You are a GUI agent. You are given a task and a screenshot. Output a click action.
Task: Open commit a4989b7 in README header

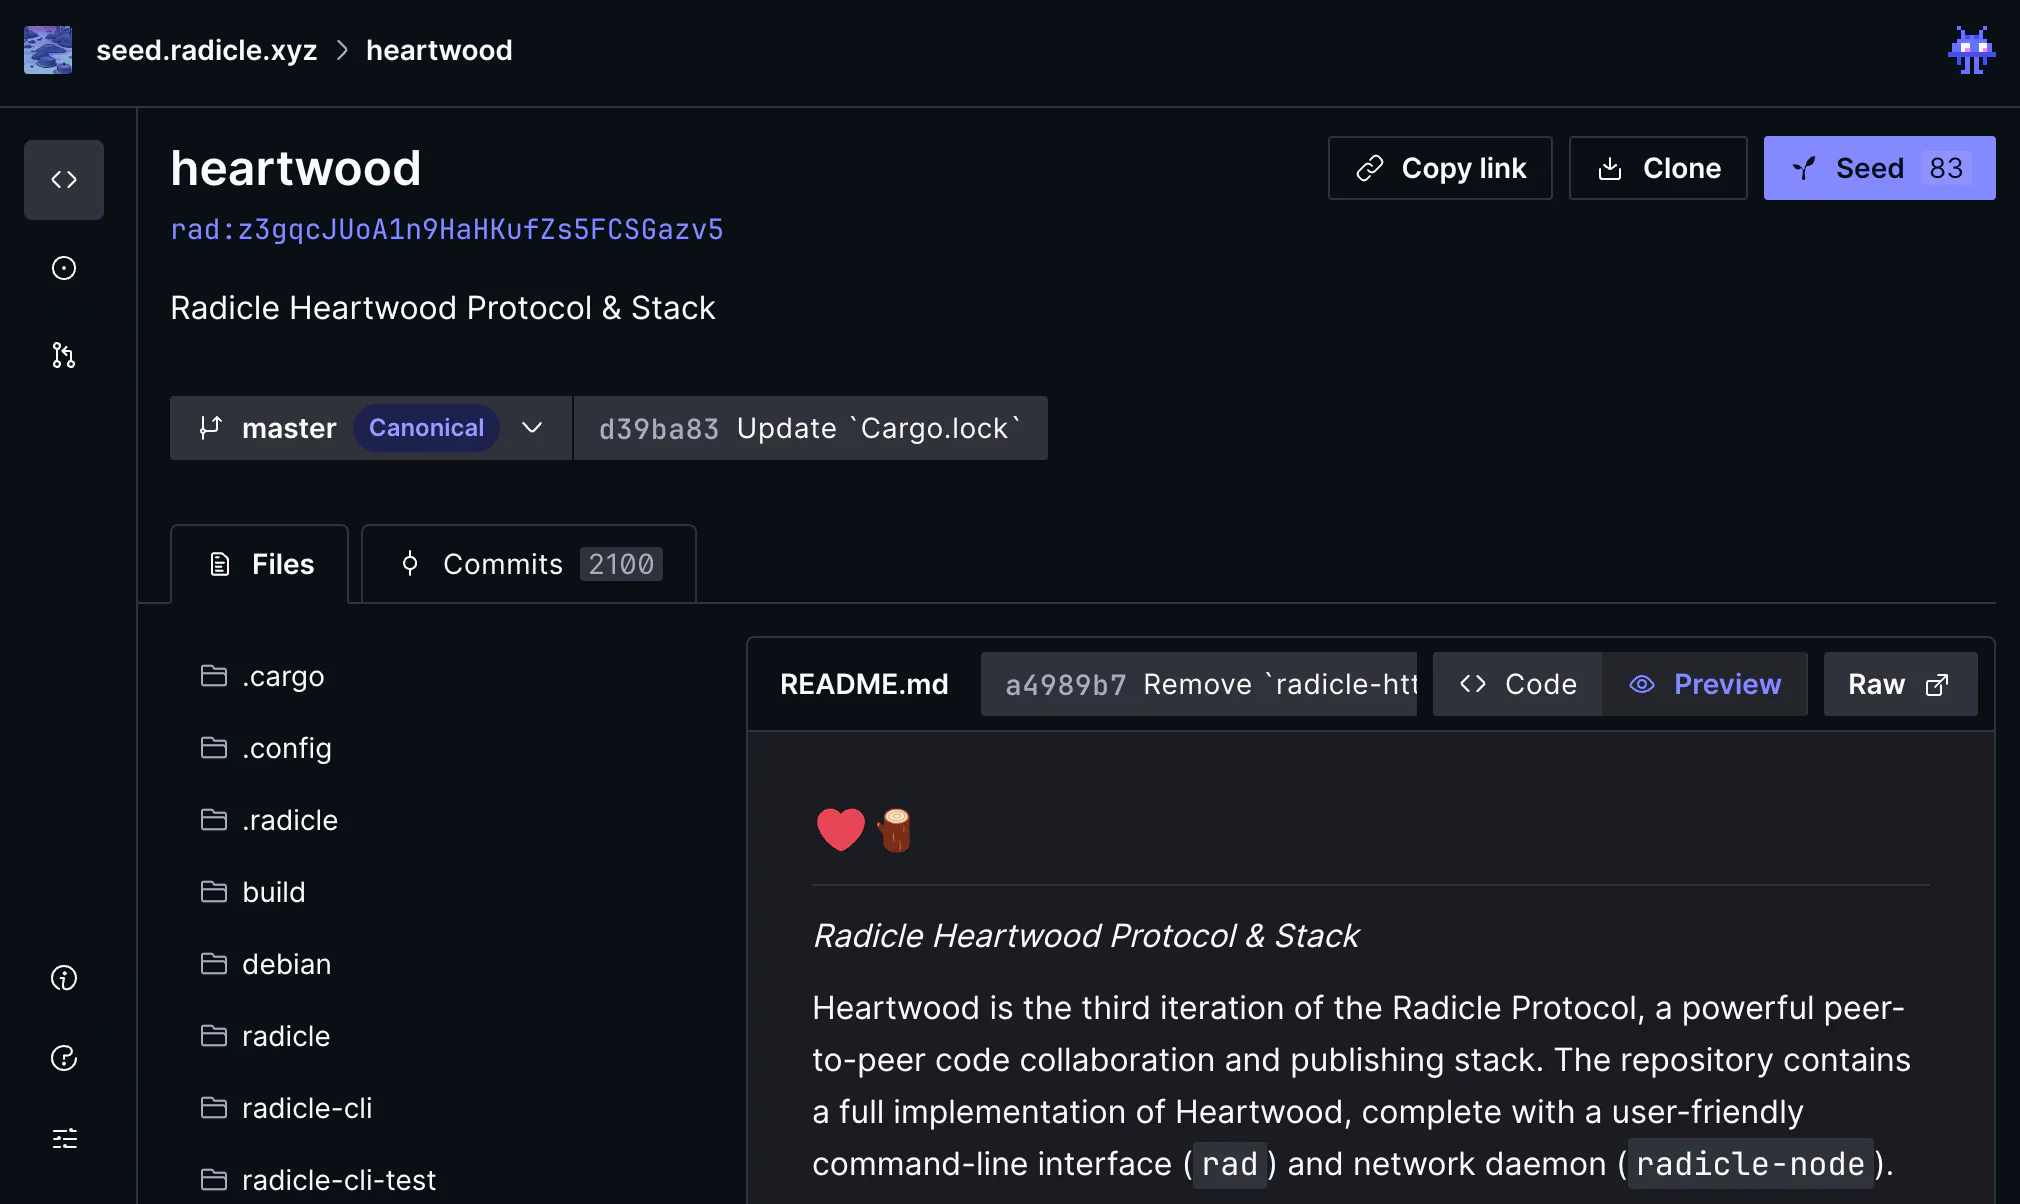pos(1199,684)
